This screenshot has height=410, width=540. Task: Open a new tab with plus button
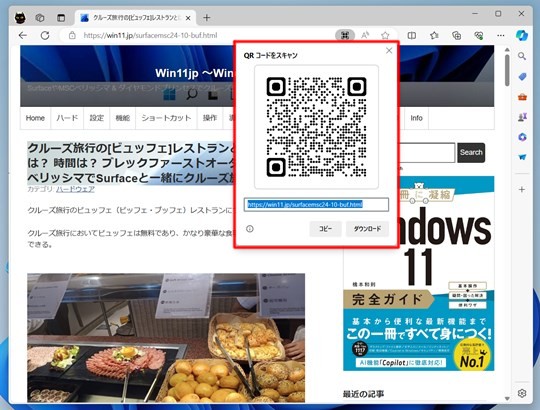207,18
